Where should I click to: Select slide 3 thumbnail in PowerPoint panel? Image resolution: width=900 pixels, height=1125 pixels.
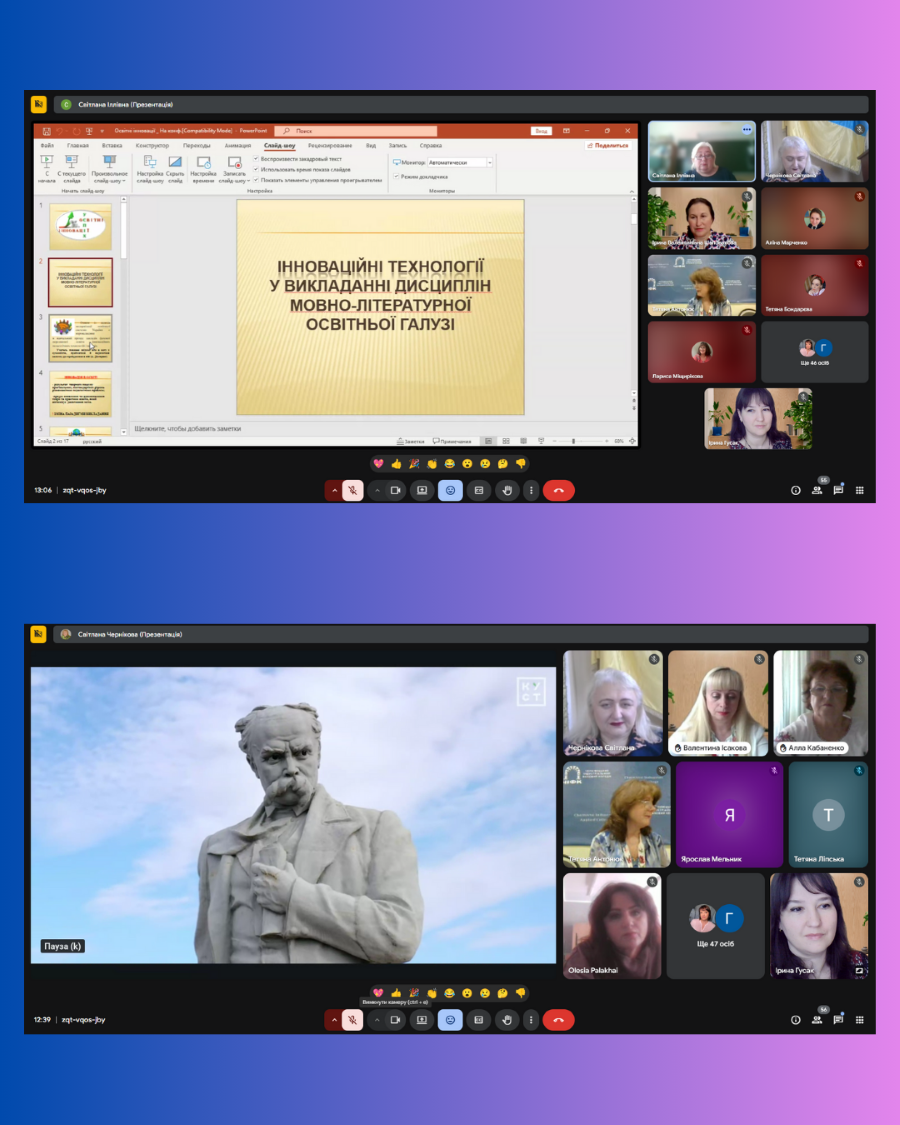click(81, 338)
